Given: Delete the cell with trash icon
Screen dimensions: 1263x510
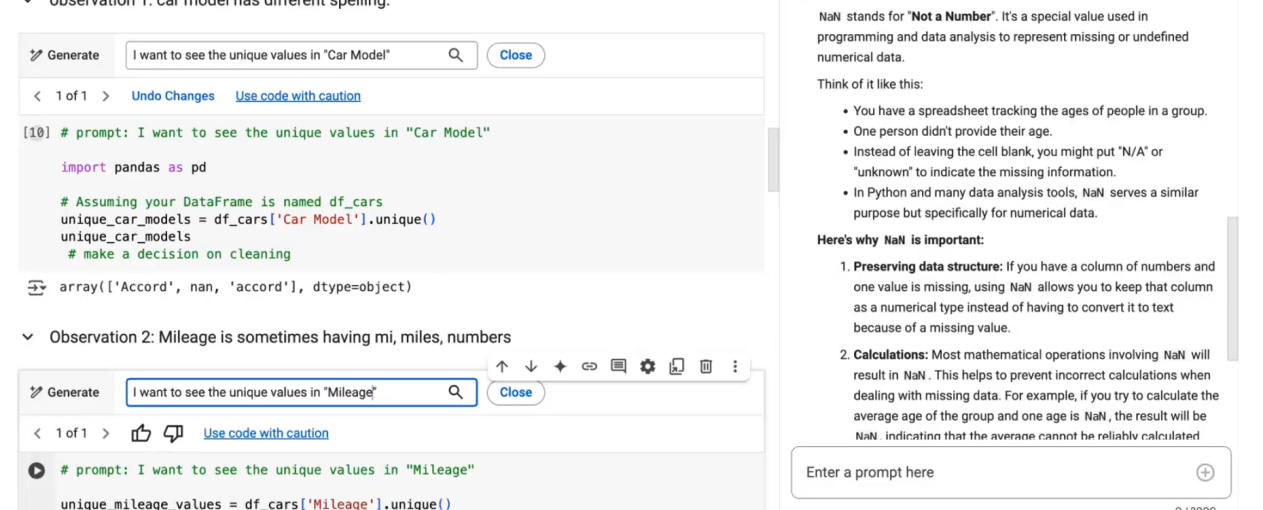Looking at the screenshot, I should [x=706, y=367].
